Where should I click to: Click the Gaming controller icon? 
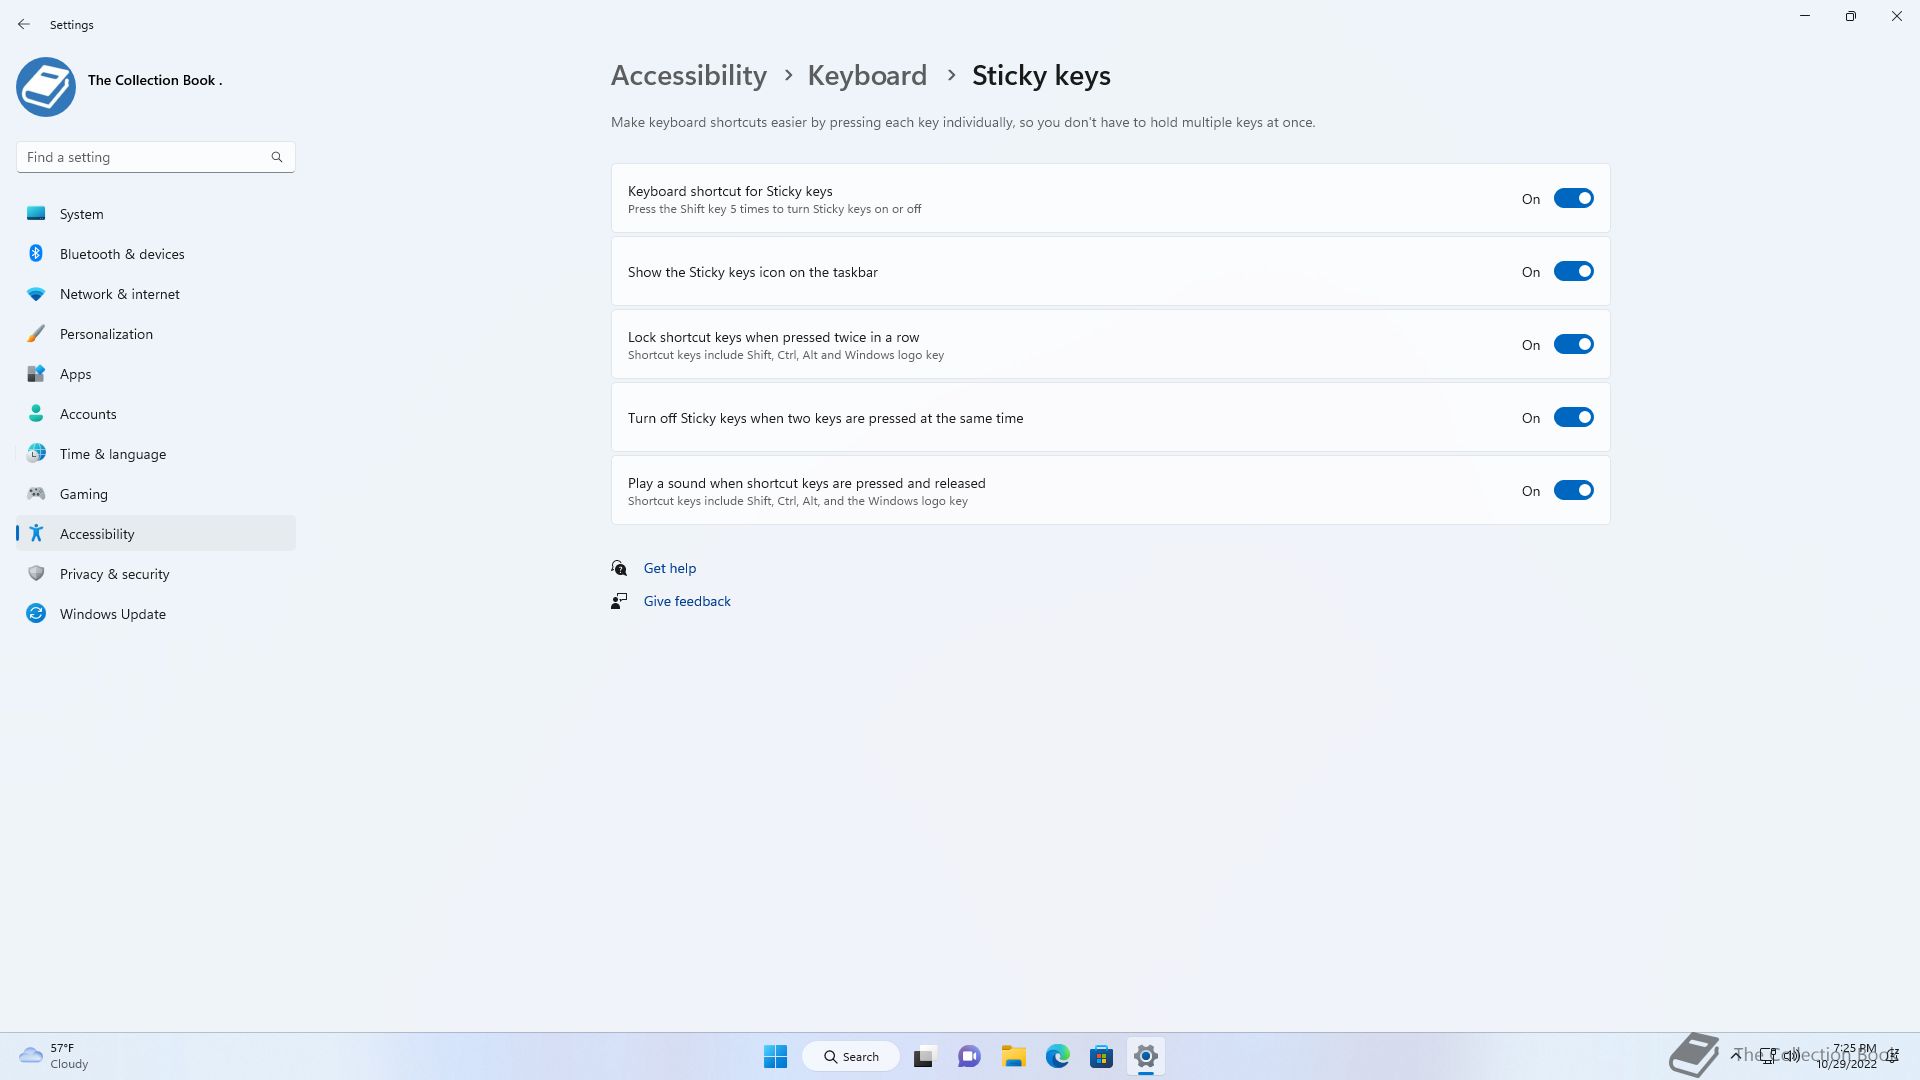(36, 493)
